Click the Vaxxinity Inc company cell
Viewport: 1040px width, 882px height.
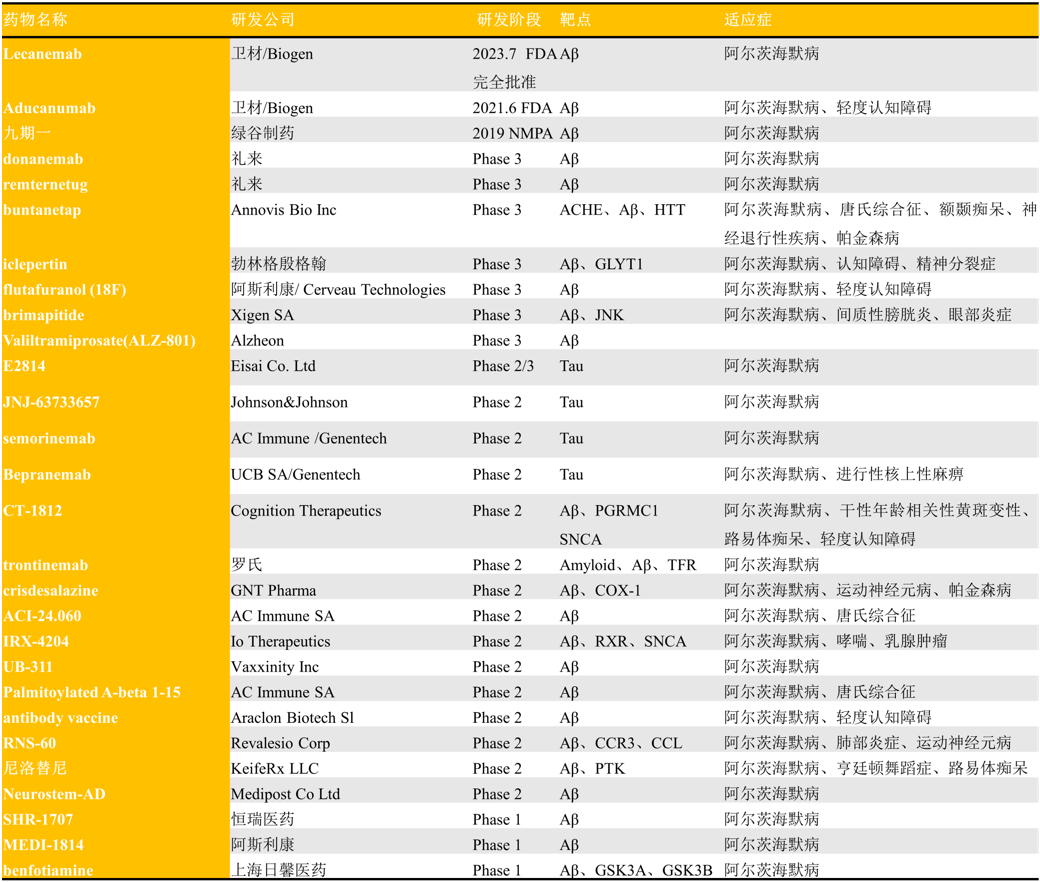275,667
